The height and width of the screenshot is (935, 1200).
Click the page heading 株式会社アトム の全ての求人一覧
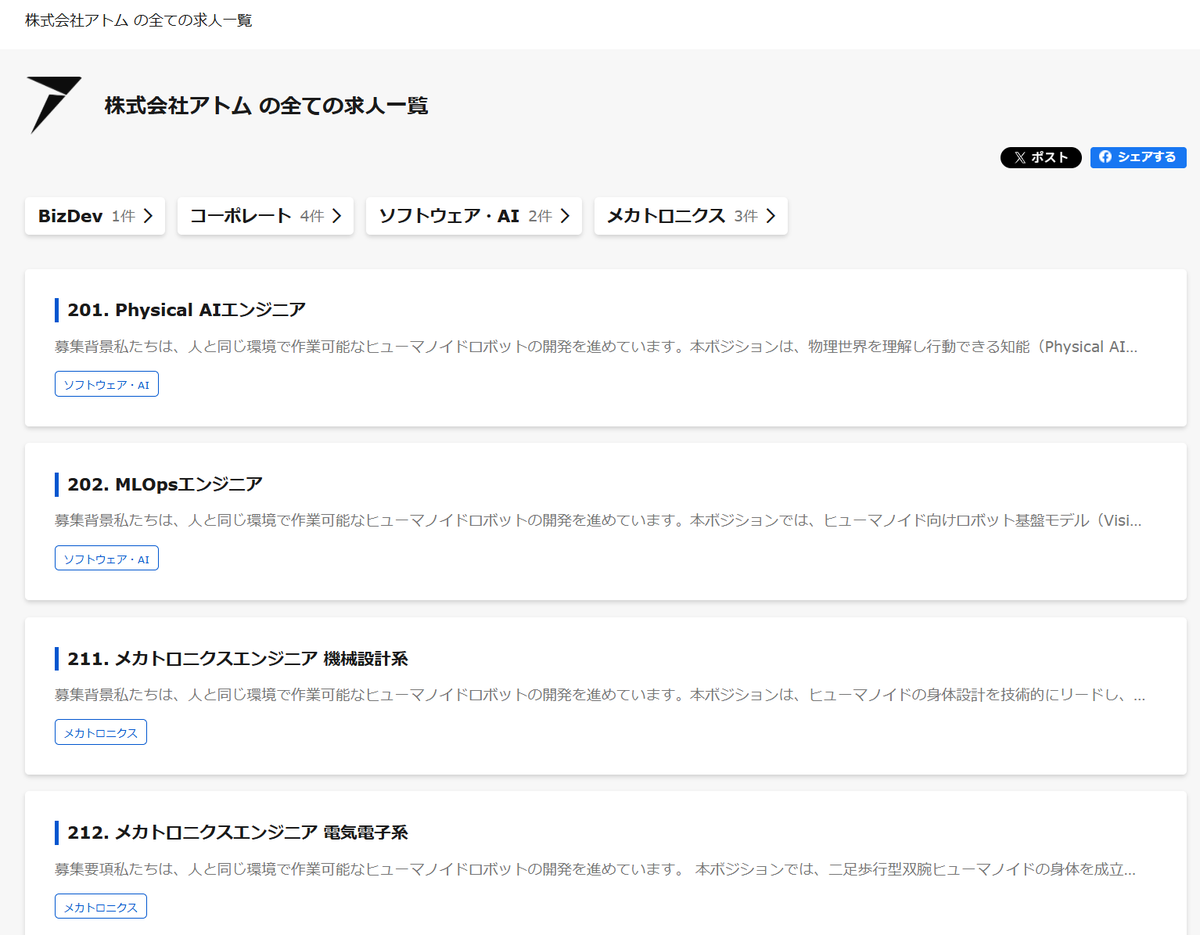(266, 105)
